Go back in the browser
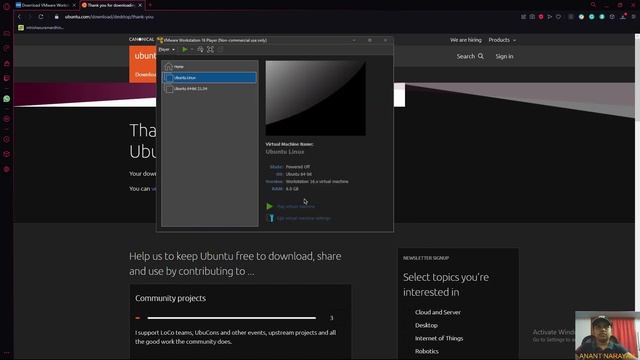The height and width of the screenshot is (360, 640). [19, 17]
